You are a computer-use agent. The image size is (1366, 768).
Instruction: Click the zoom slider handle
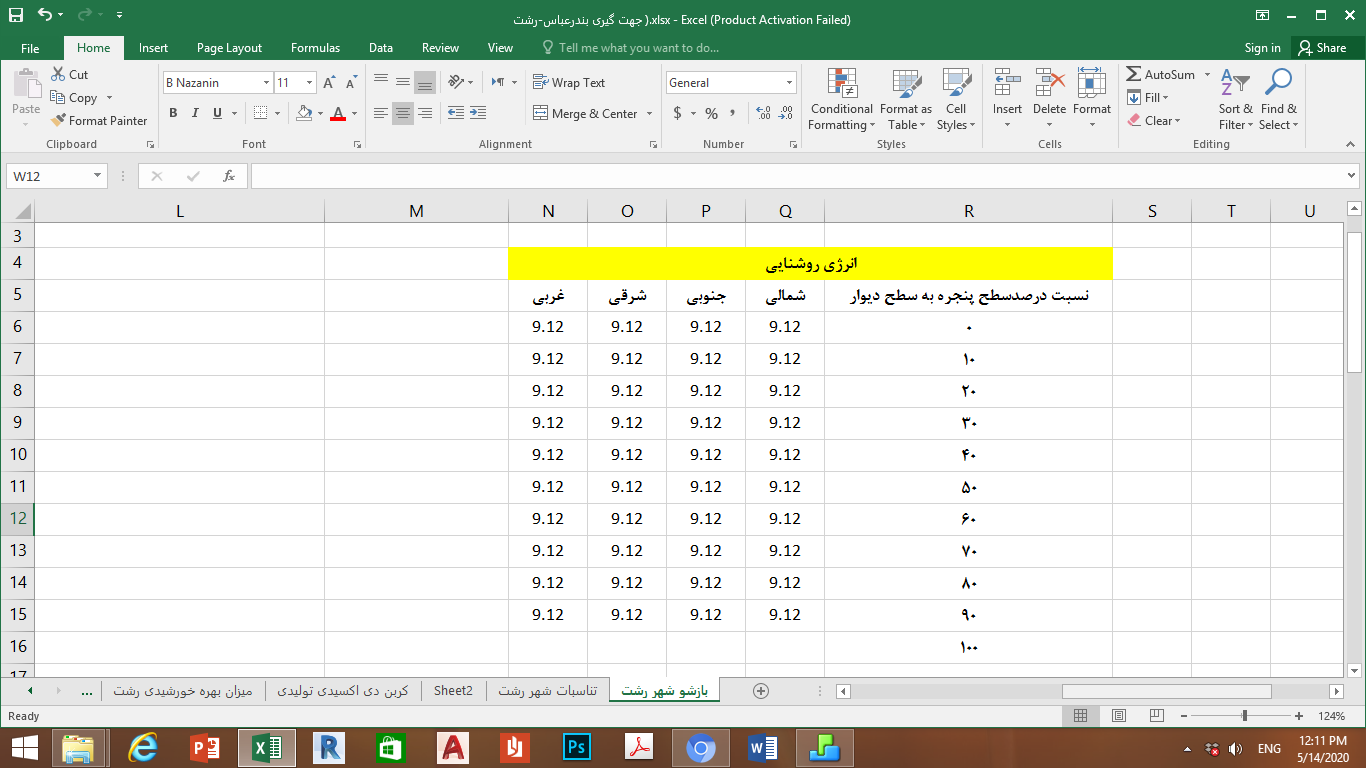(x=1244, y=716)
